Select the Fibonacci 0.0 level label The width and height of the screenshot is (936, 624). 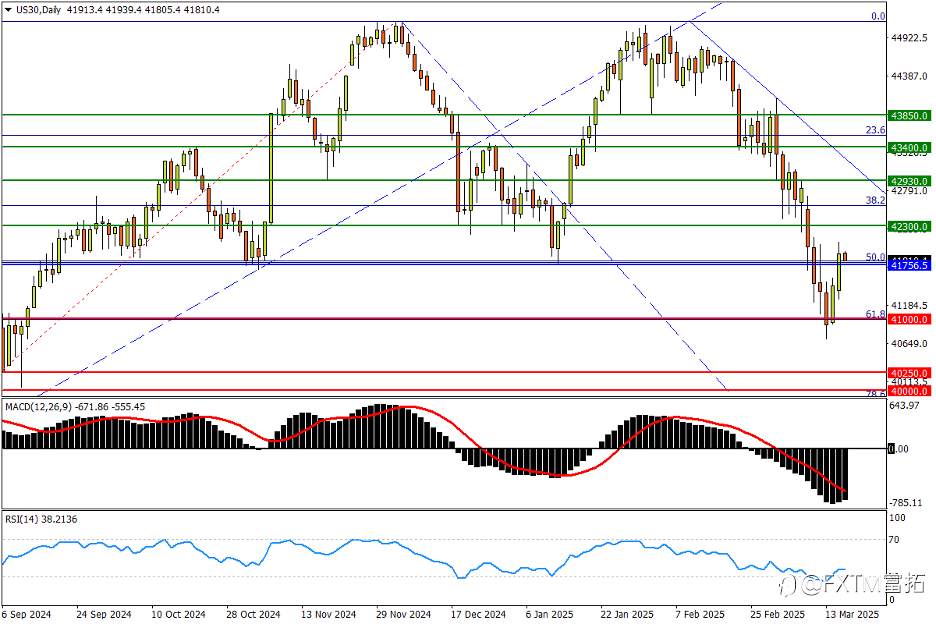click(x=878, y=16)
